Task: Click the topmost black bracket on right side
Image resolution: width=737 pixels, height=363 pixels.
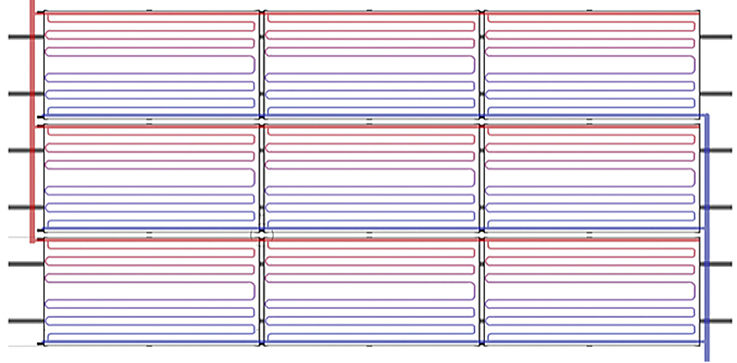Action: click(x=716, y=37)
